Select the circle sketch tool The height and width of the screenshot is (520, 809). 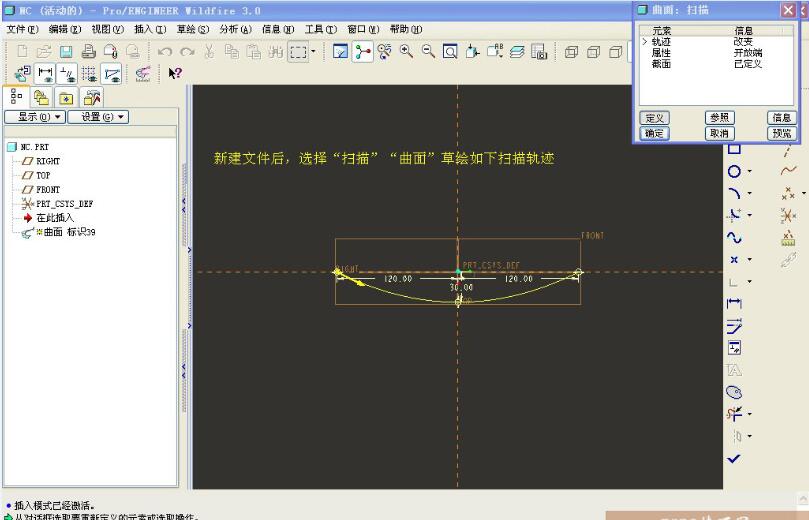pyautogui.click(x=734, y=172)
